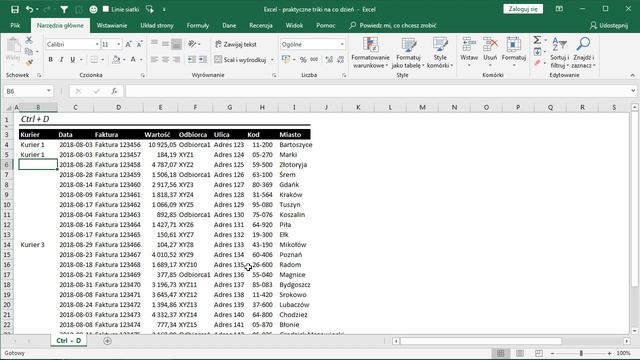Toggle Underline formatting
The width and height of the screenshot is (640, 360).
(x=73, y=60)
